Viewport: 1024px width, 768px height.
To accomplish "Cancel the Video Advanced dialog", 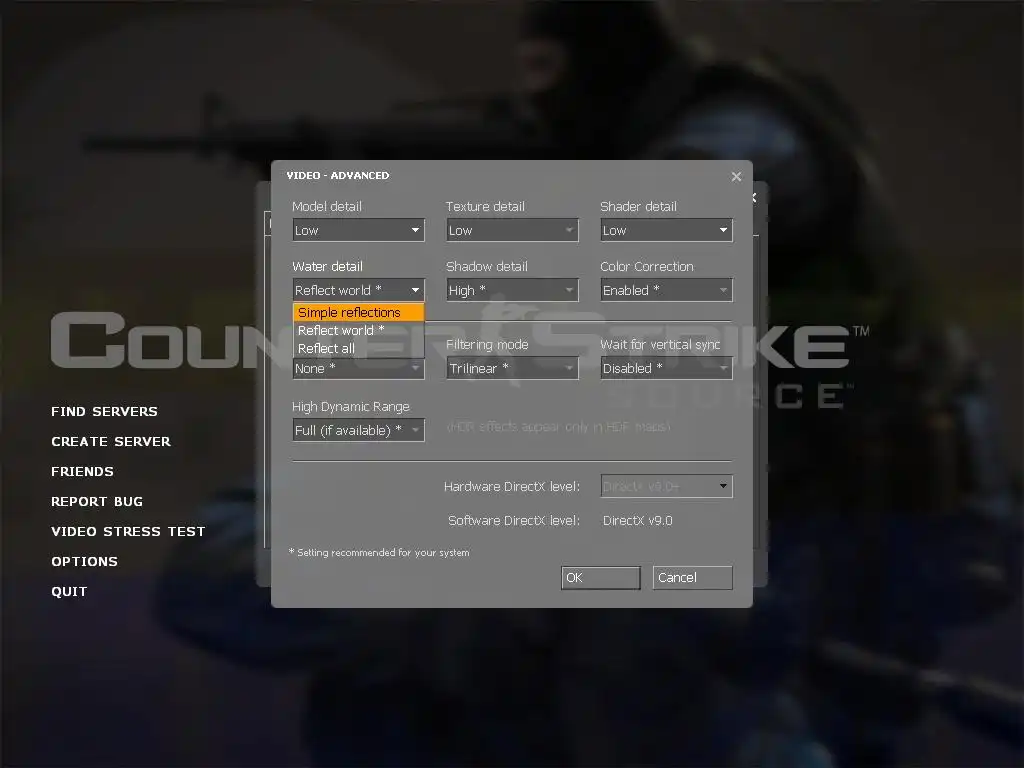I will tap(692, 577).
